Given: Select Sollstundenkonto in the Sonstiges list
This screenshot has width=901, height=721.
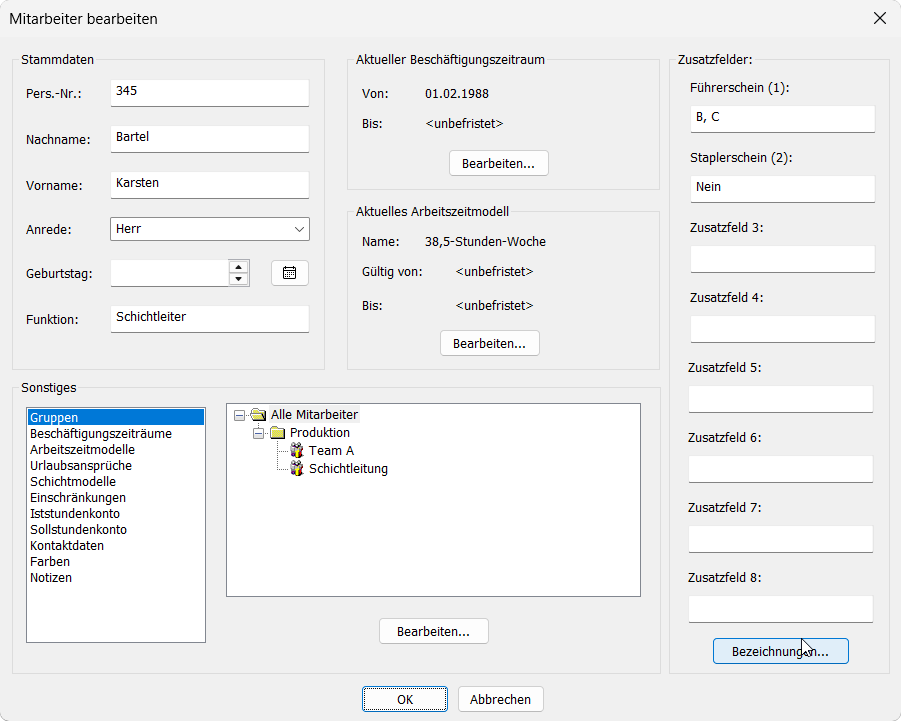Looking at the screenshot, I should tap(115, 530).
